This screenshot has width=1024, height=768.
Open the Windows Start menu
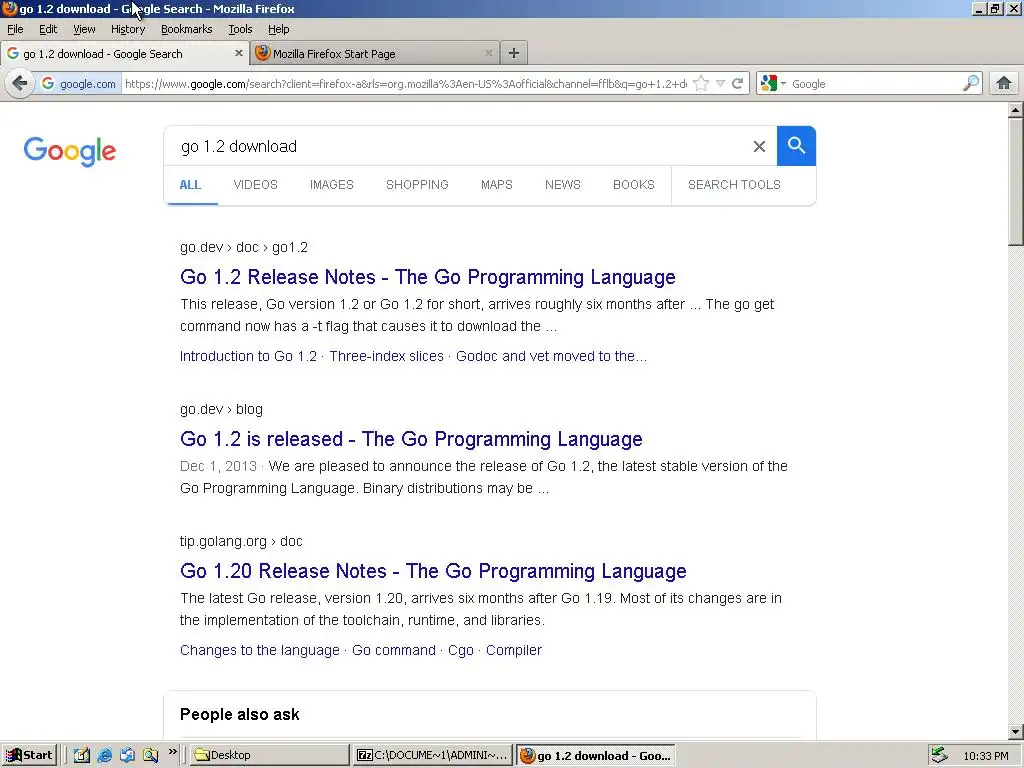29,755
